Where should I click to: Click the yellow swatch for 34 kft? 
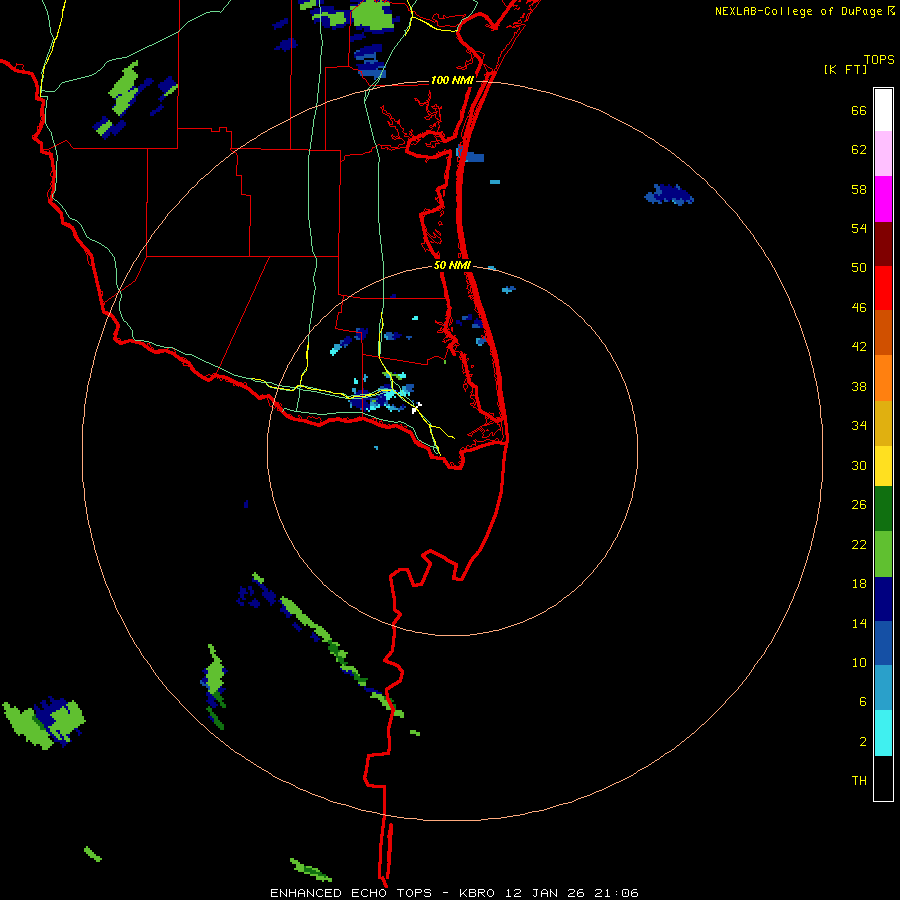pos(883,465)
